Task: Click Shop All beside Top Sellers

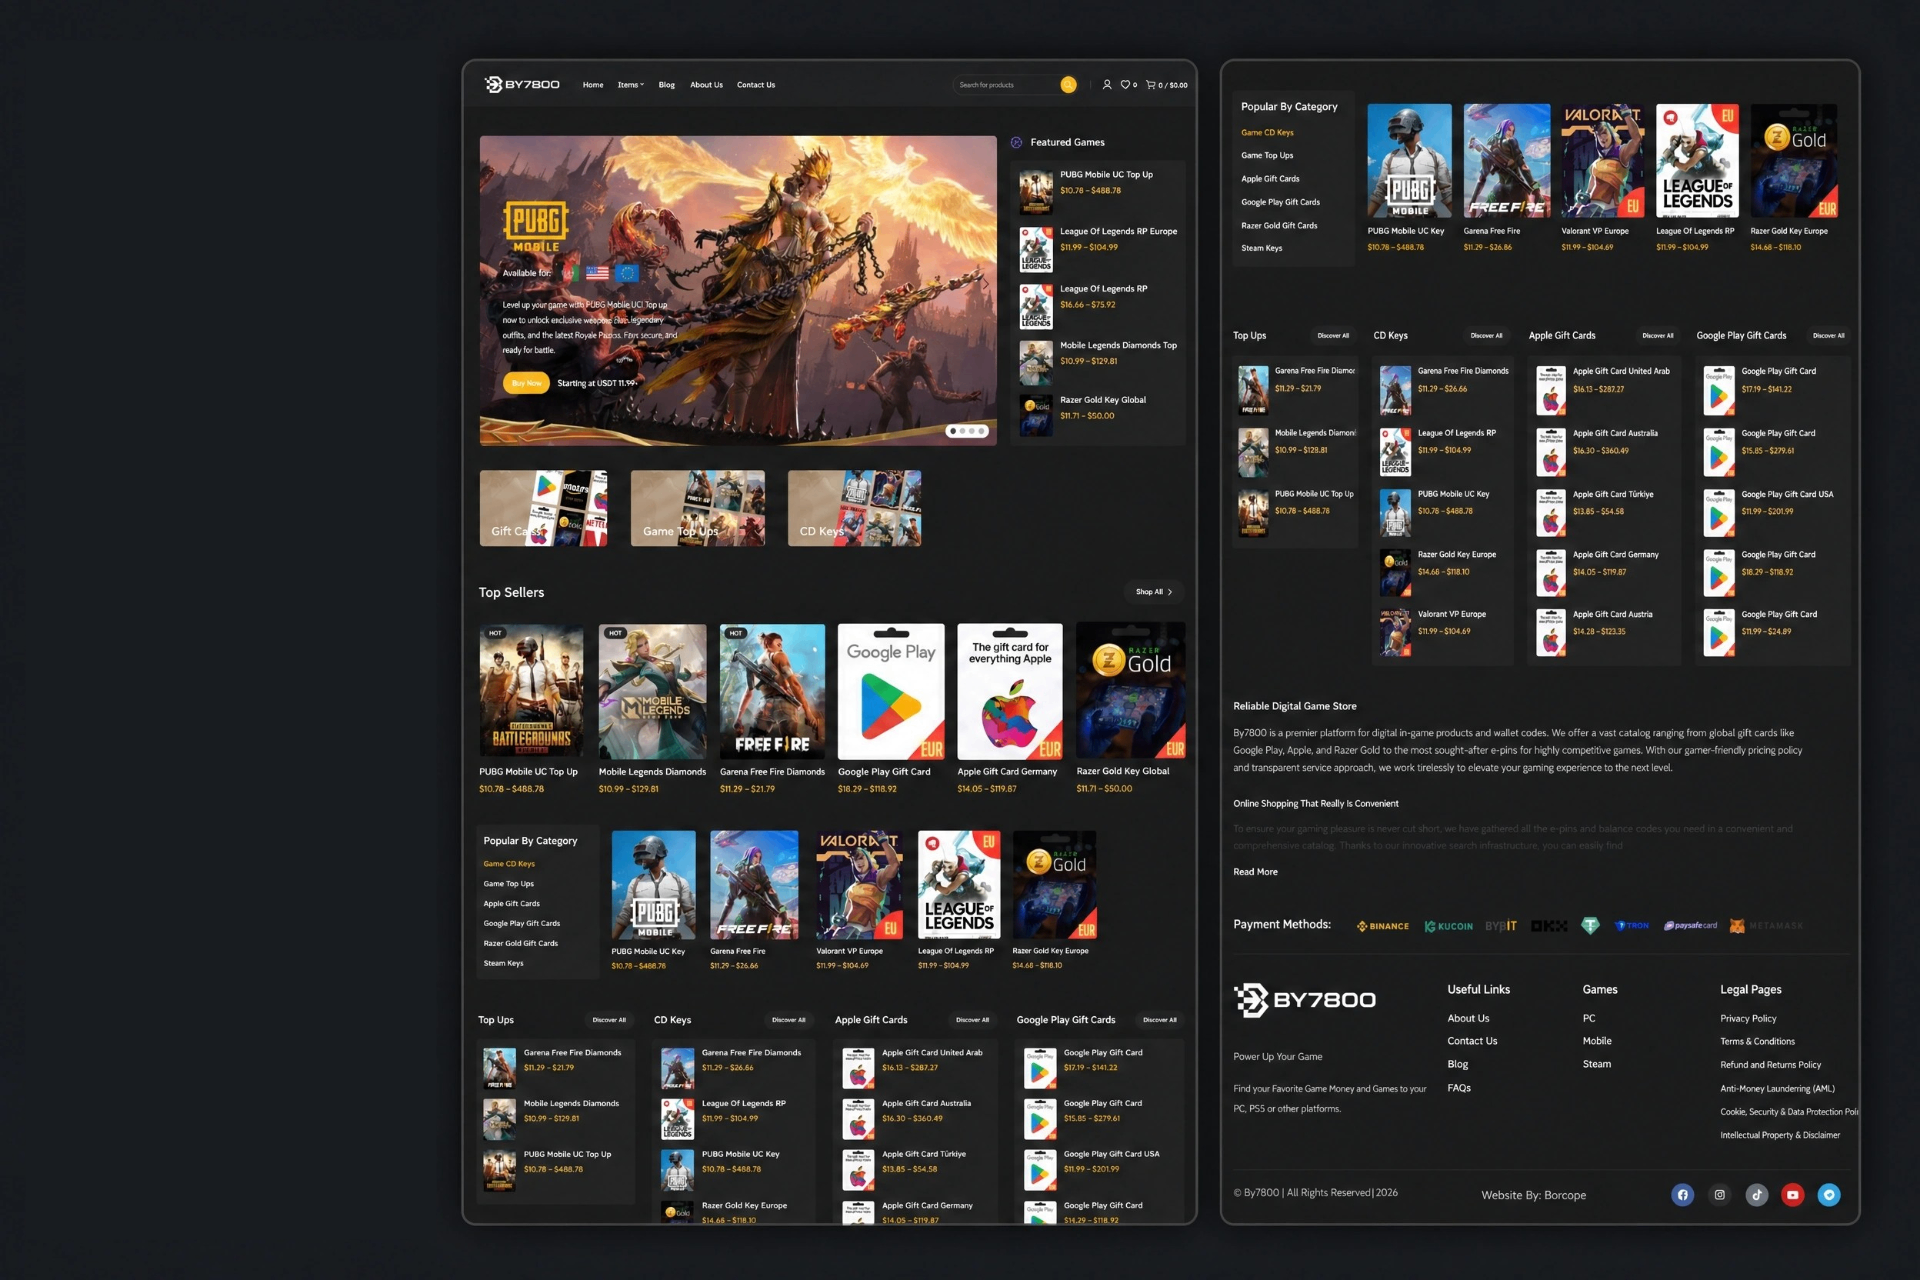Action: [x=1154, y=592]
